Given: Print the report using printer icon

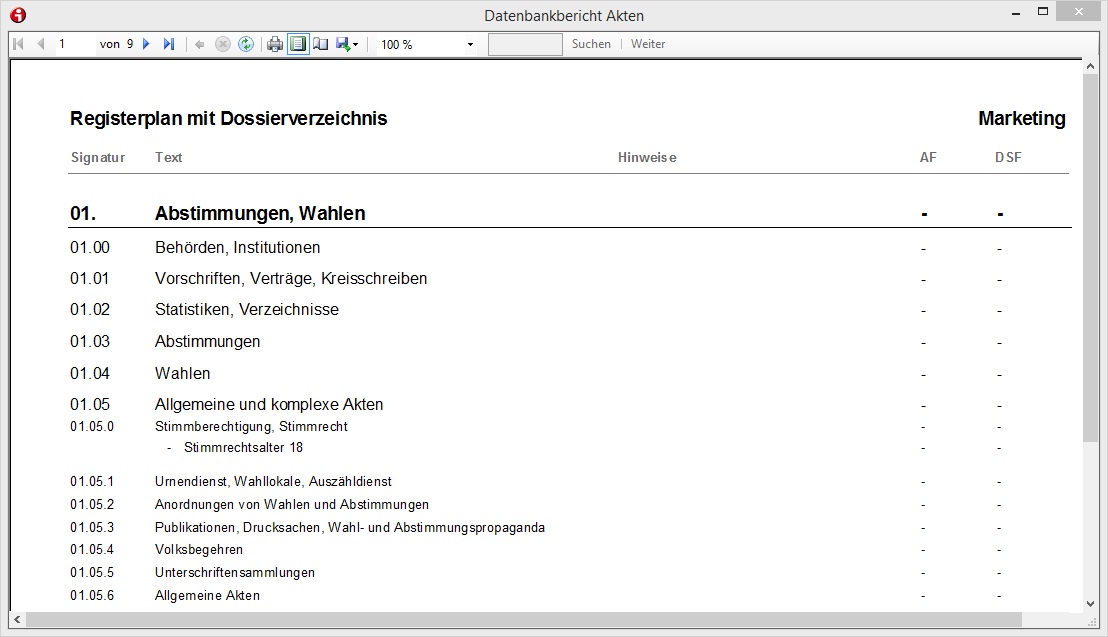Looking at the screenshot, I should click(x=275, y=44).
